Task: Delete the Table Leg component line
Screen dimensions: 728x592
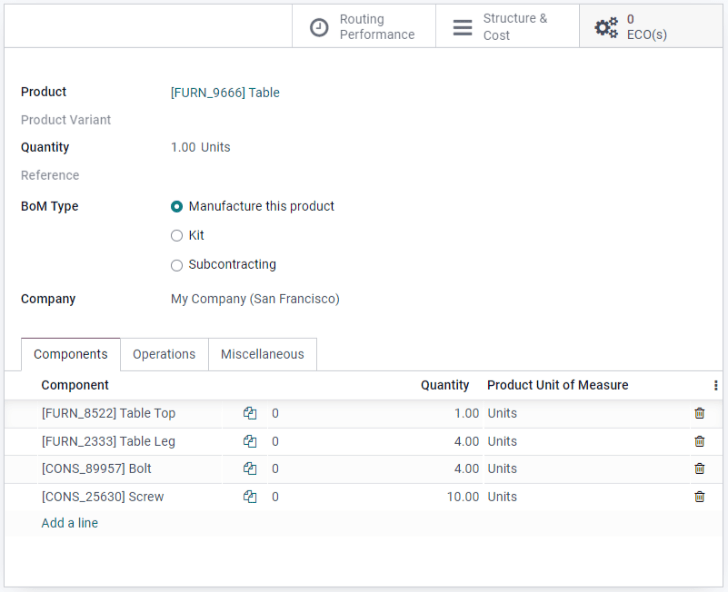Action: click(699, 441)
